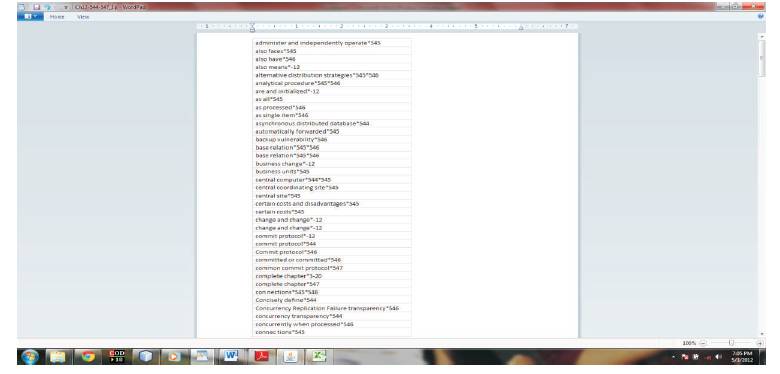The height and width of the screenshot is (374, 780).
Task: Click the Undo icon in the title bar
Action: coord(48,7)
